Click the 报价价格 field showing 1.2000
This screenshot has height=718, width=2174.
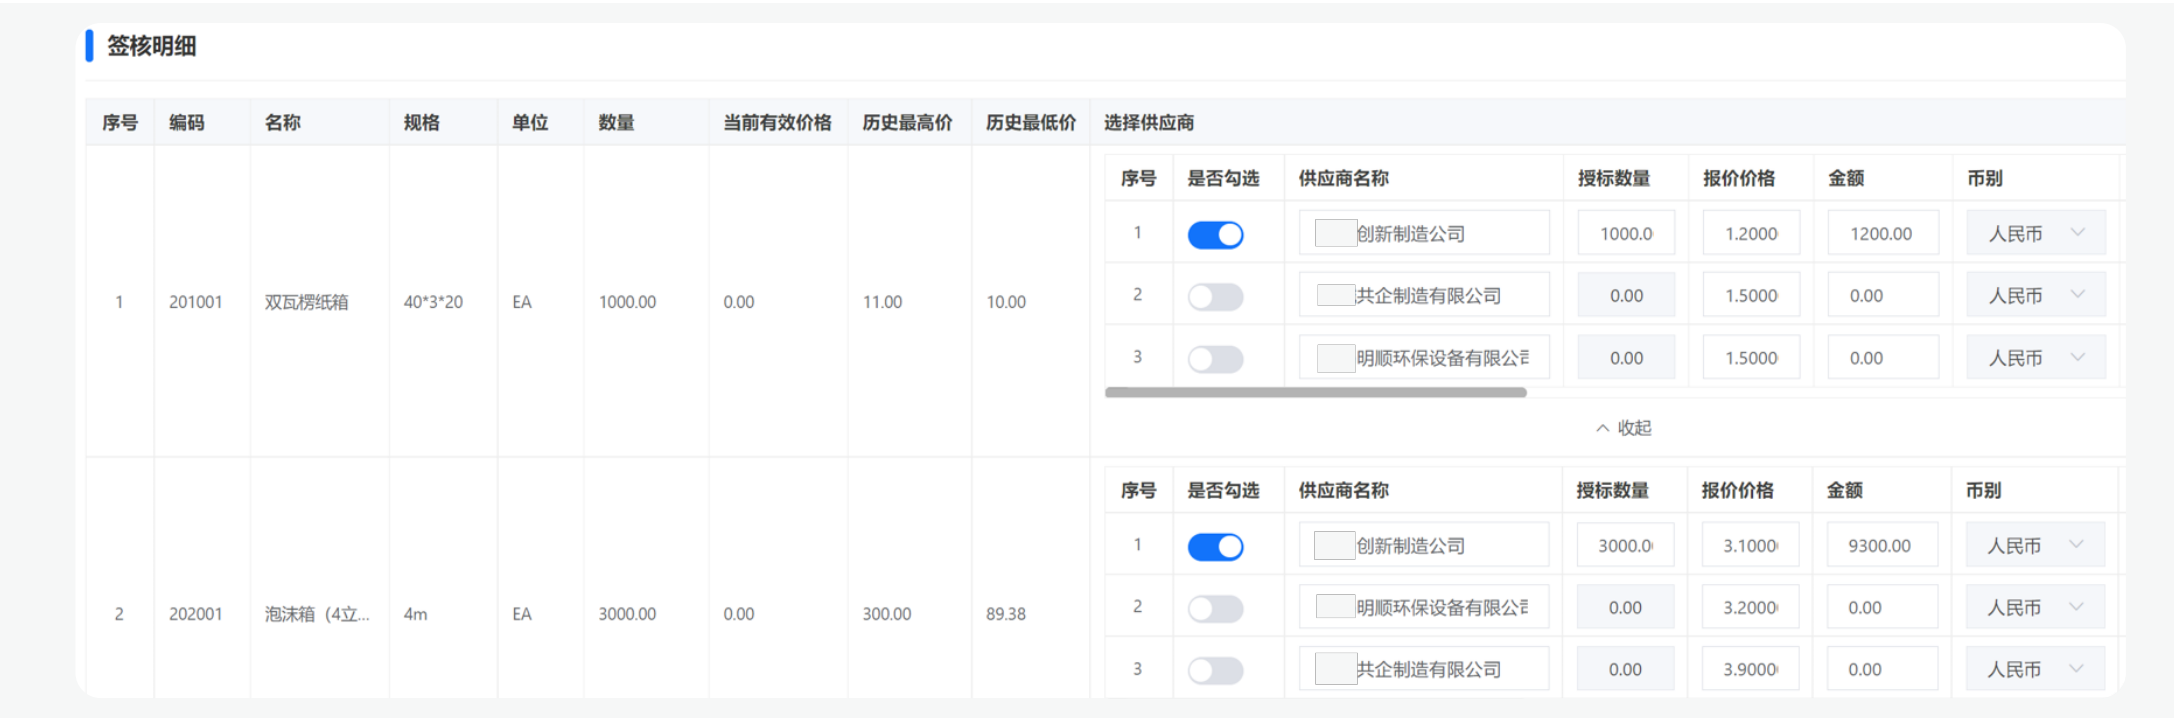tap(1750, 234)
